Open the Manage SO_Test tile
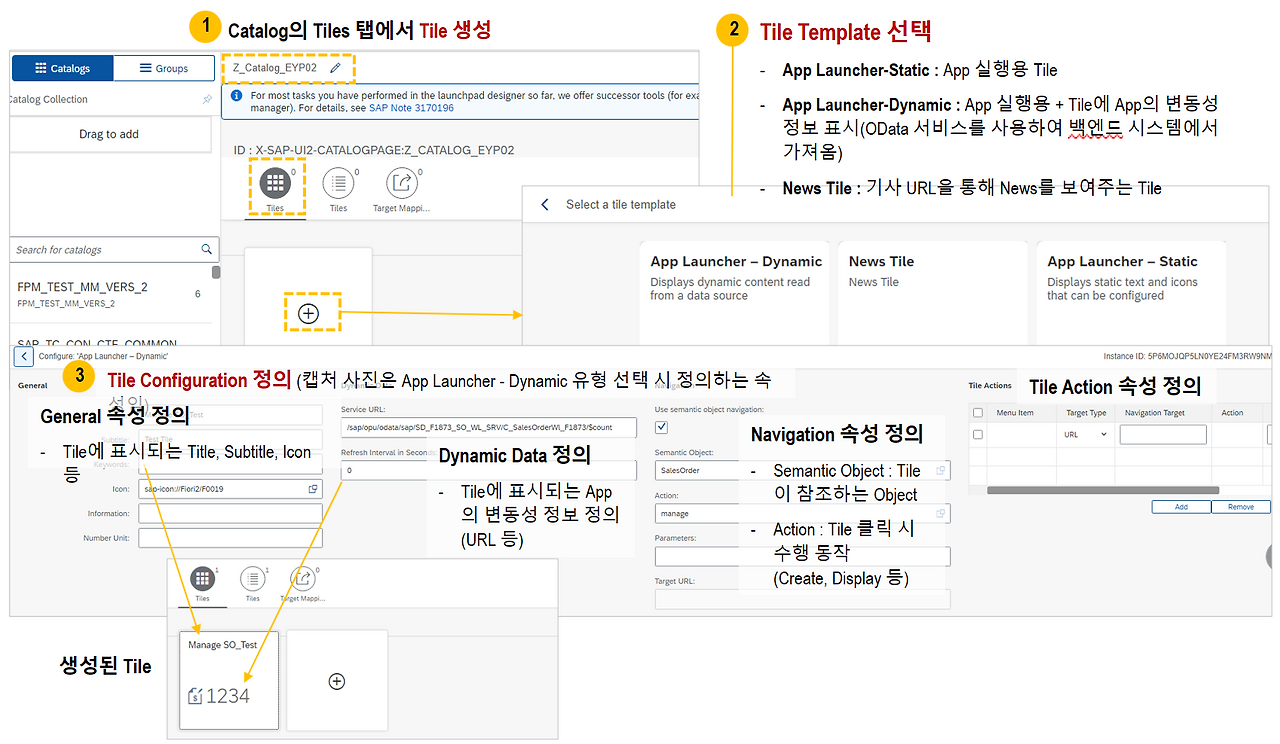The image size is (1280, 744). coord(228,681)
